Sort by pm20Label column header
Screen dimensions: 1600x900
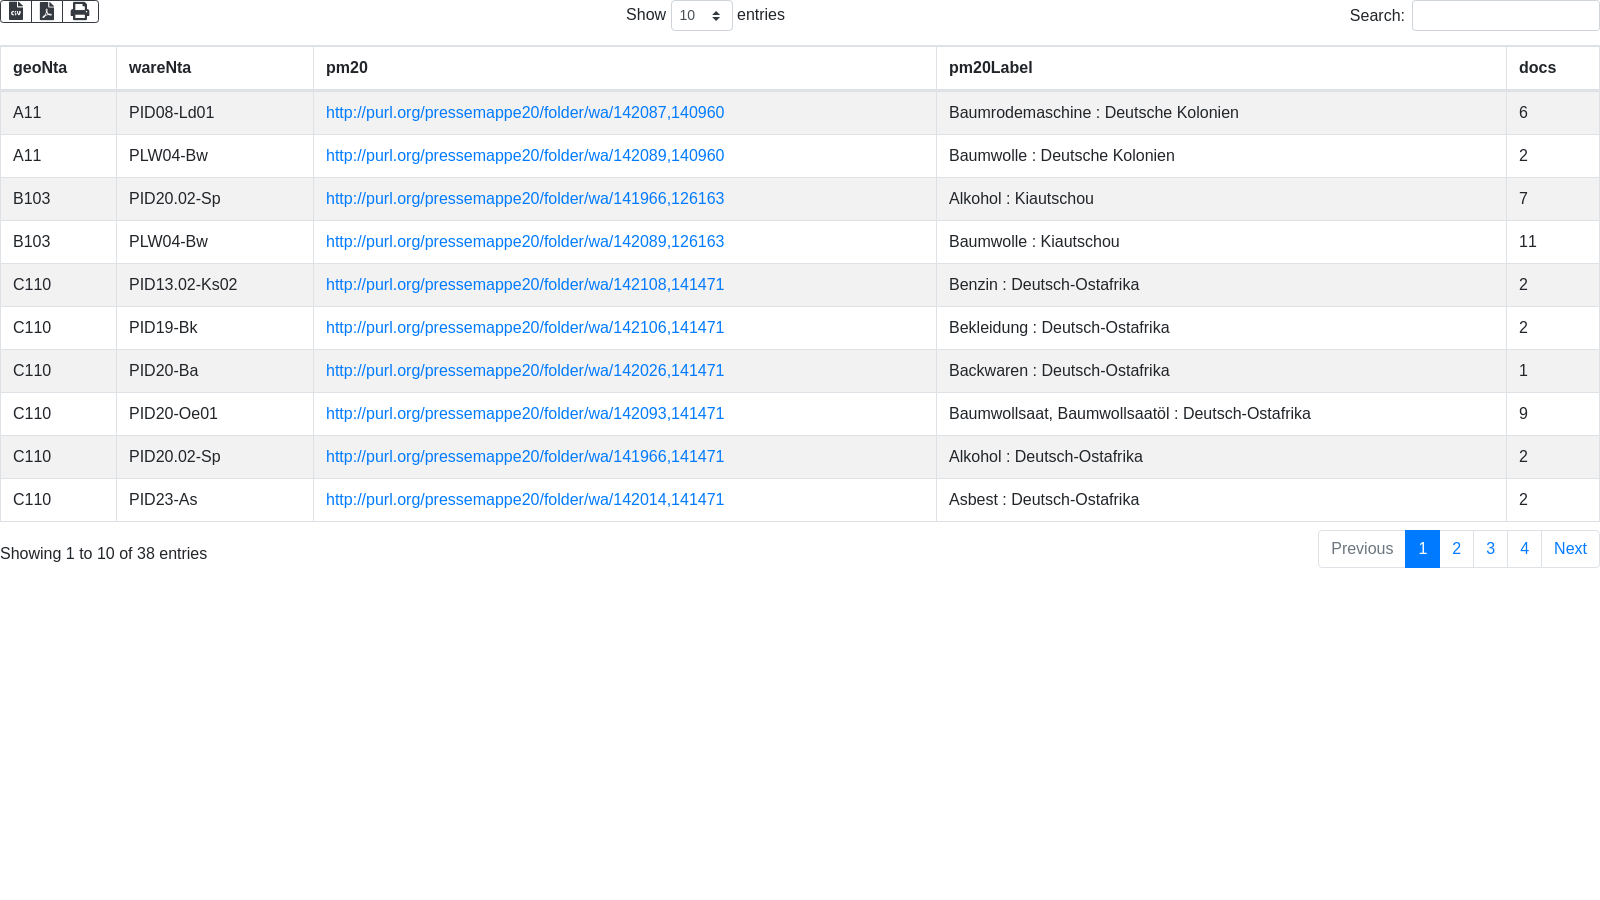click(990, 68)
